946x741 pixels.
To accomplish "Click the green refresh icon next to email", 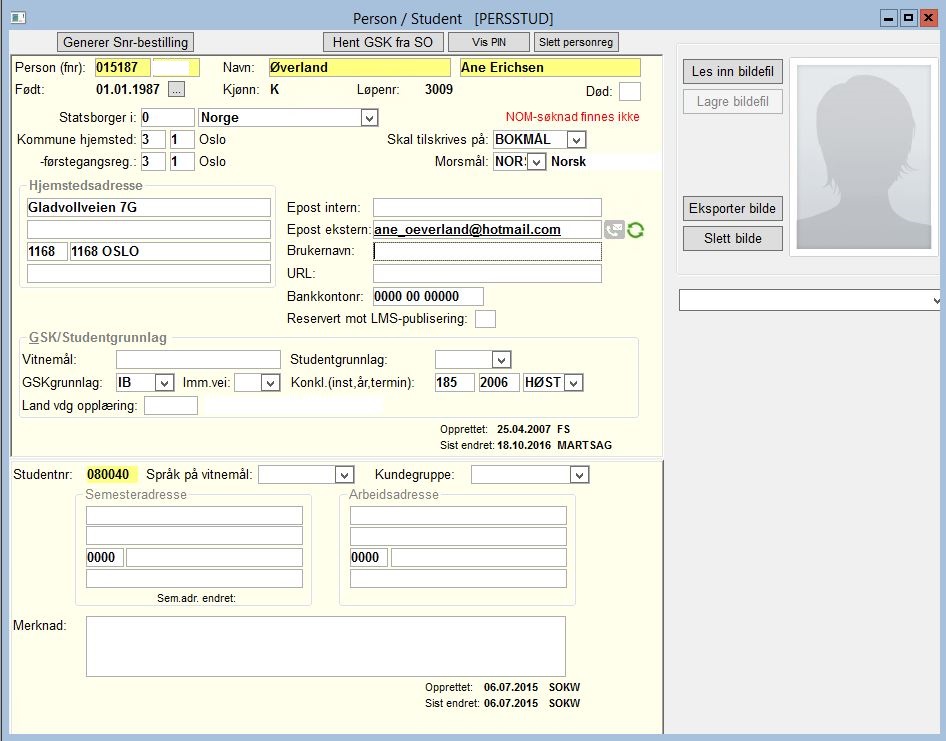I will 635,230.
